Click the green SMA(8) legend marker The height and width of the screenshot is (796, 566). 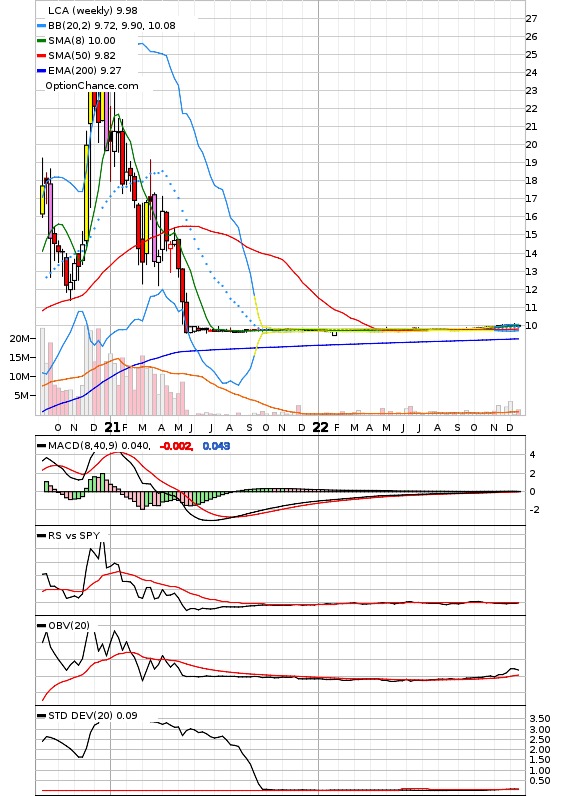(x=42, y=41)
